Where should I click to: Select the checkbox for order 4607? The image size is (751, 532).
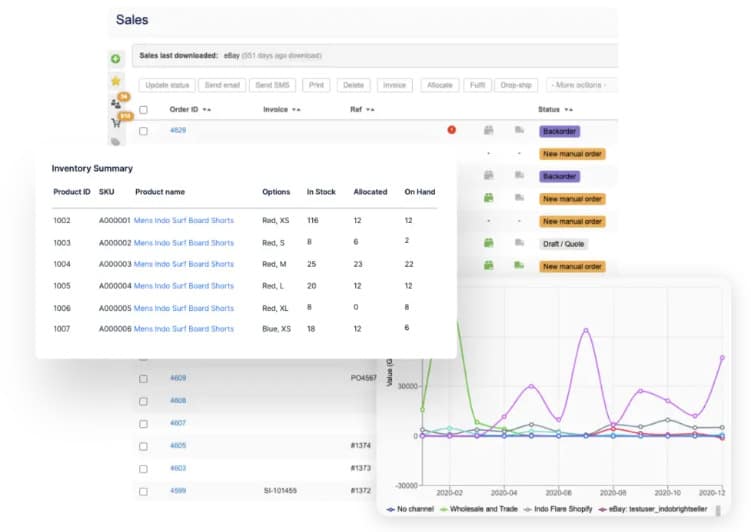pos(143,424)
